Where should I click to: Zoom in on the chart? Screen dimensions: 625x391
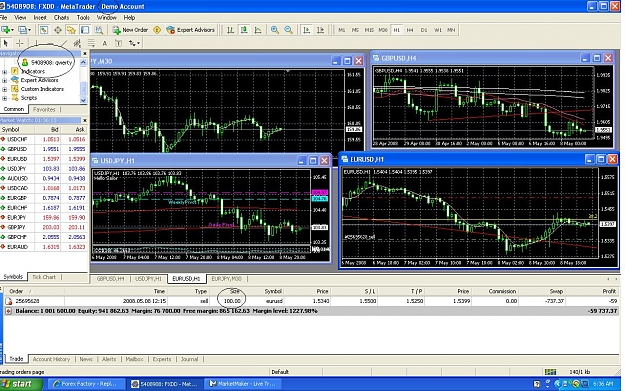tap(274, 30)
